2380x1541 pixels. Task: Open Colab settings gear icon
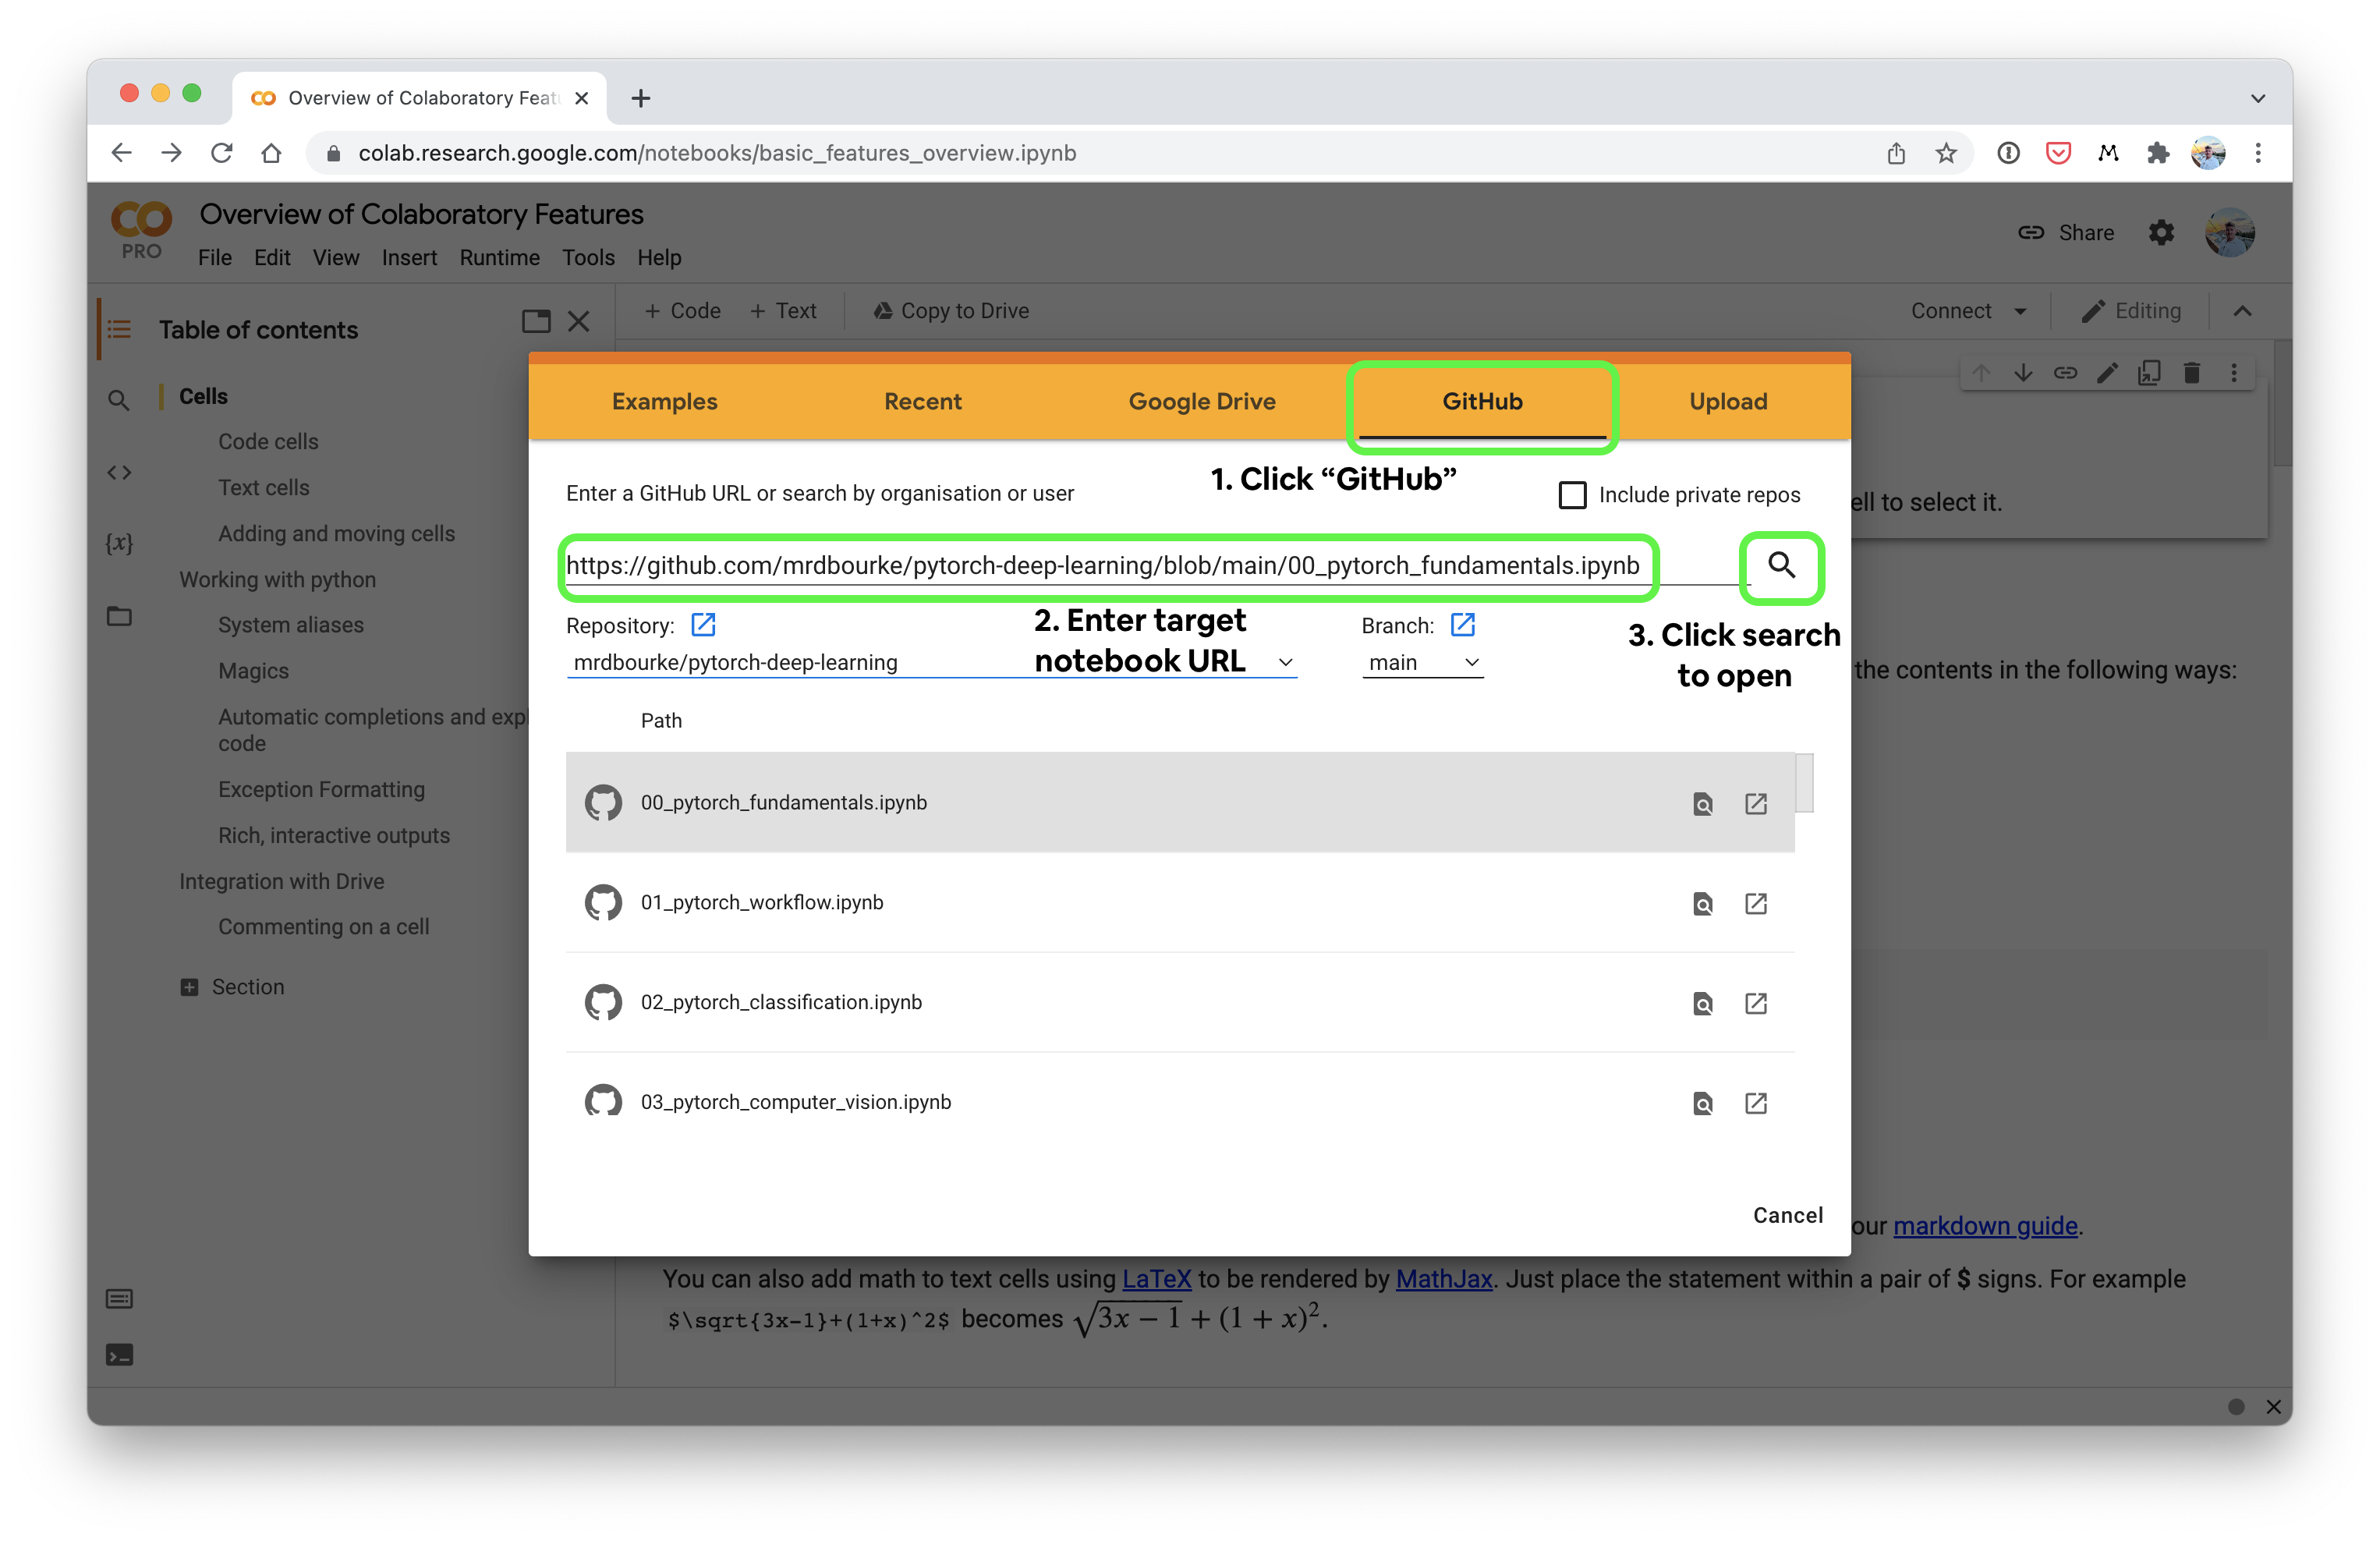click(x=2161, y=233)
